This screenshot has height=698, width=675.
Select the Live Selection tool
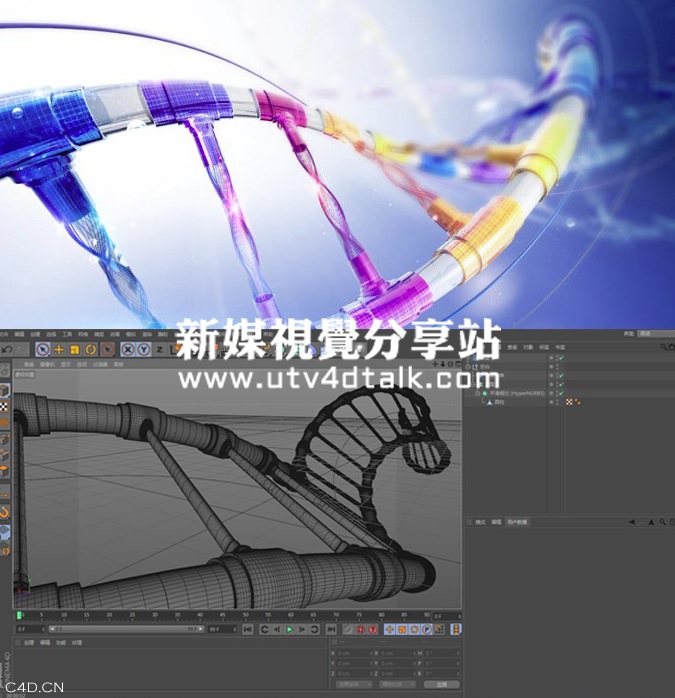coord(43,349)
